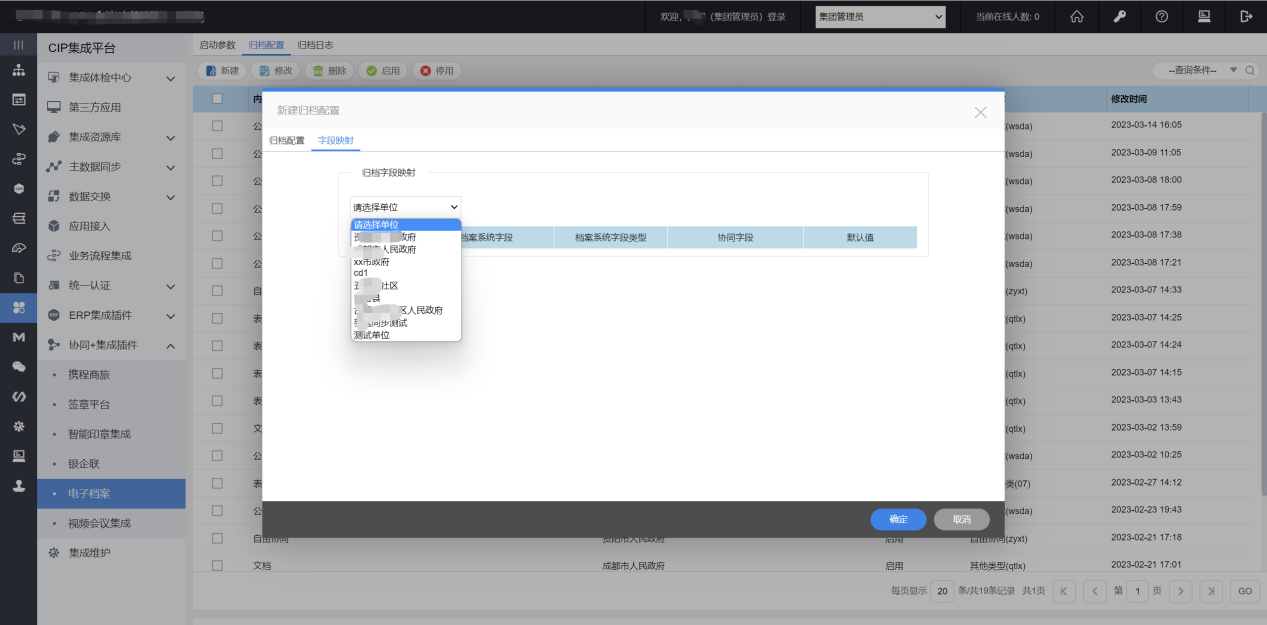Toggle the select-all checkbox in table header
Screen dimensions: 1267x625
[x=217, y=99]
